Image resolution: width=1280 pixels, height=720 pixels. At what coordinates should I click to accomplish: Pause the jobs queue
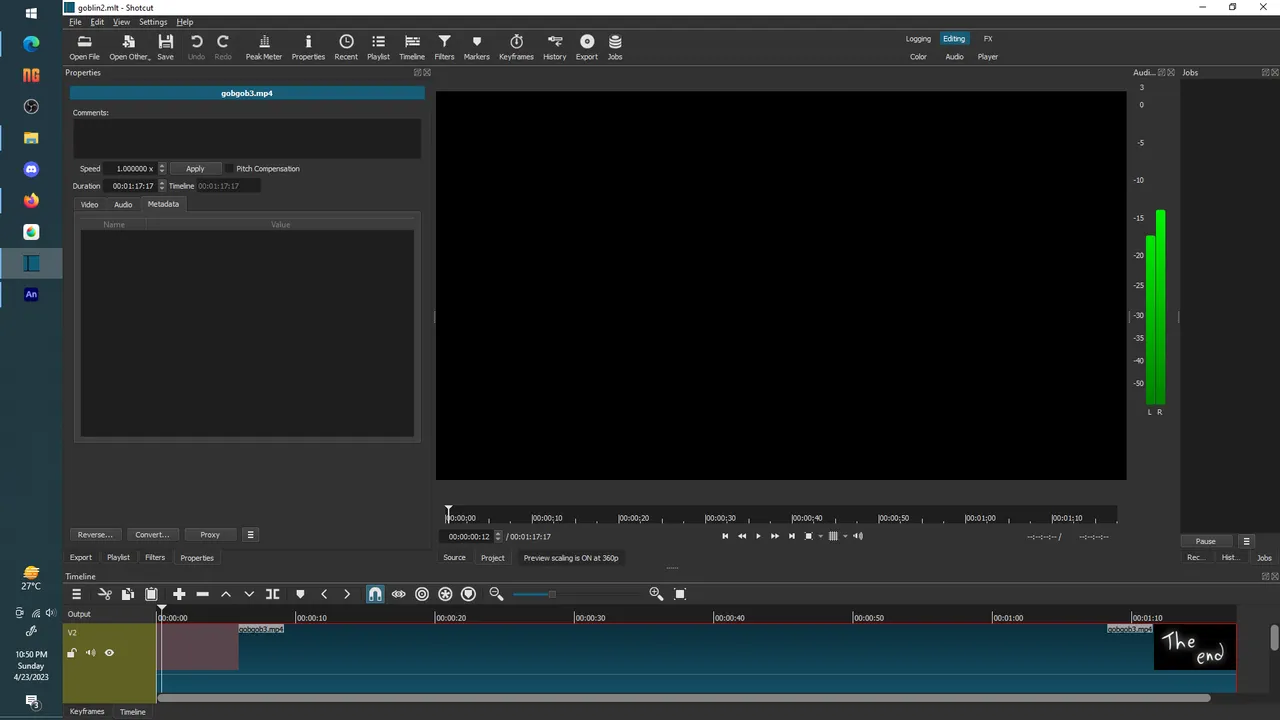(x=1206, y=542)
